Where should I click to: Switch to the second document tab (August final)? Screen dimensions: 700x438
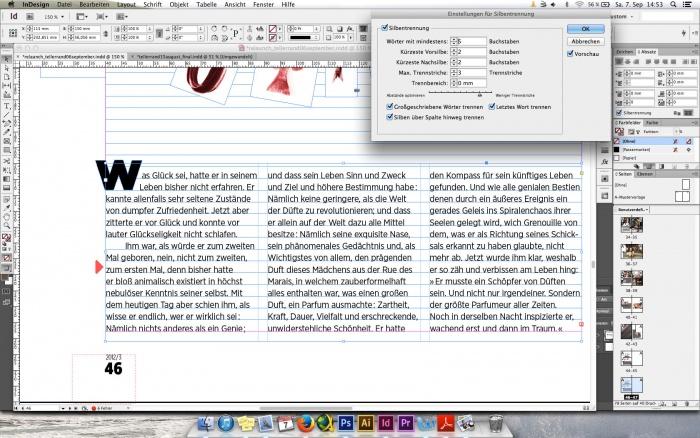click(194, 57)
